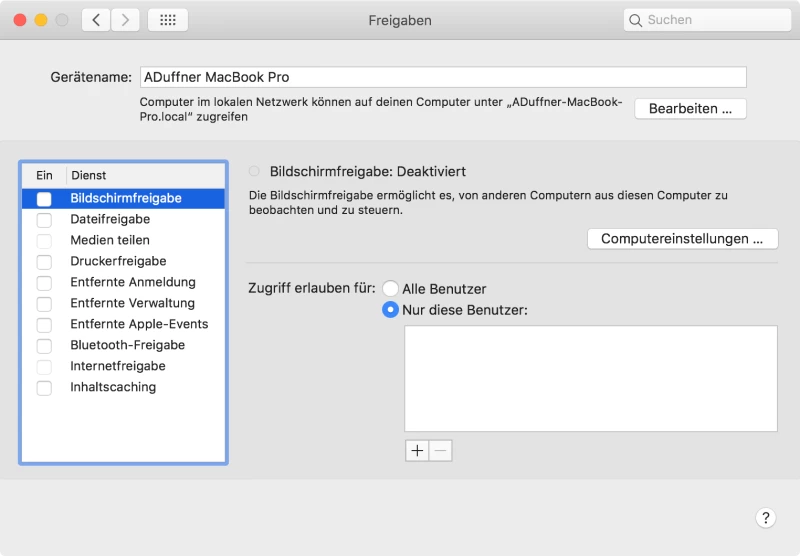Enable the Bluetooth-Freigabe checkbox
The width and height of the screenshot is (800, 556).
click(44, 345)
